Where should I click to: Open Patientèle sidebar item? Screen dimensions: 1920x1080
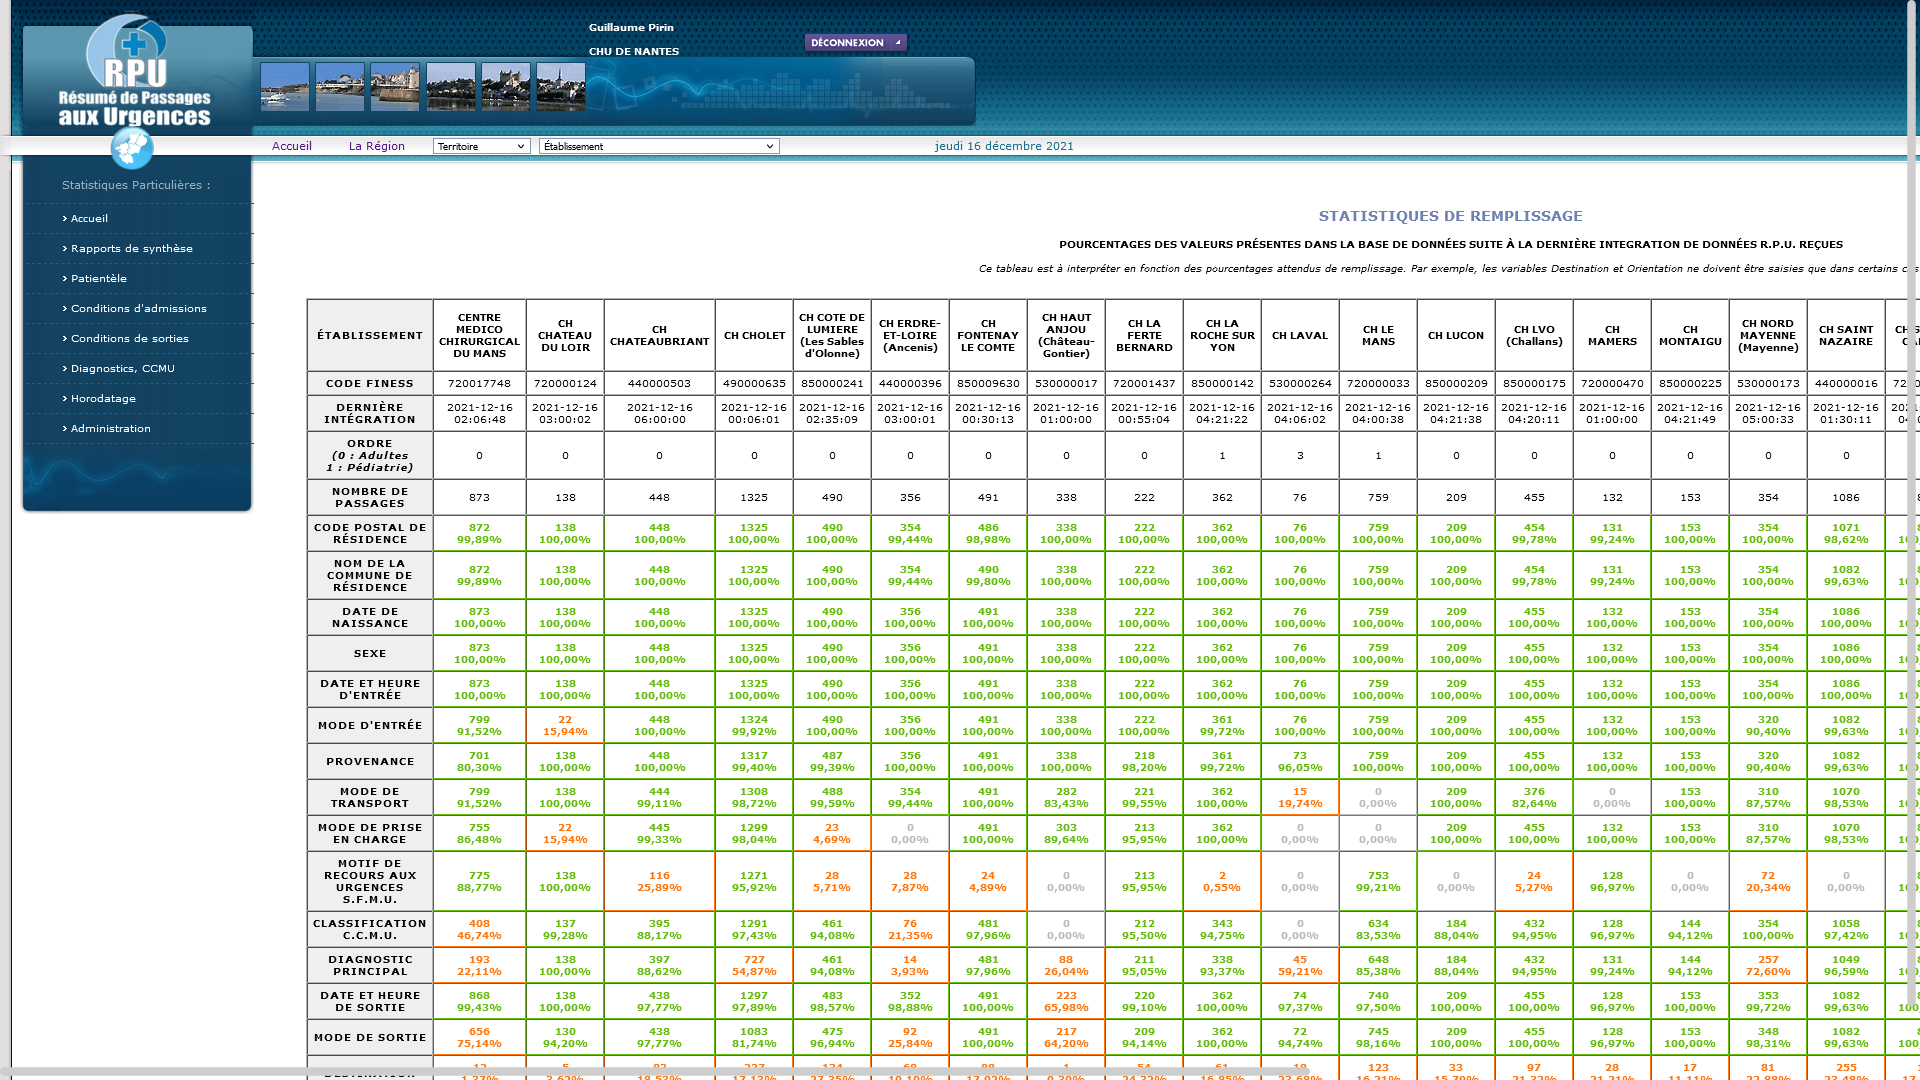click(98, 278)
